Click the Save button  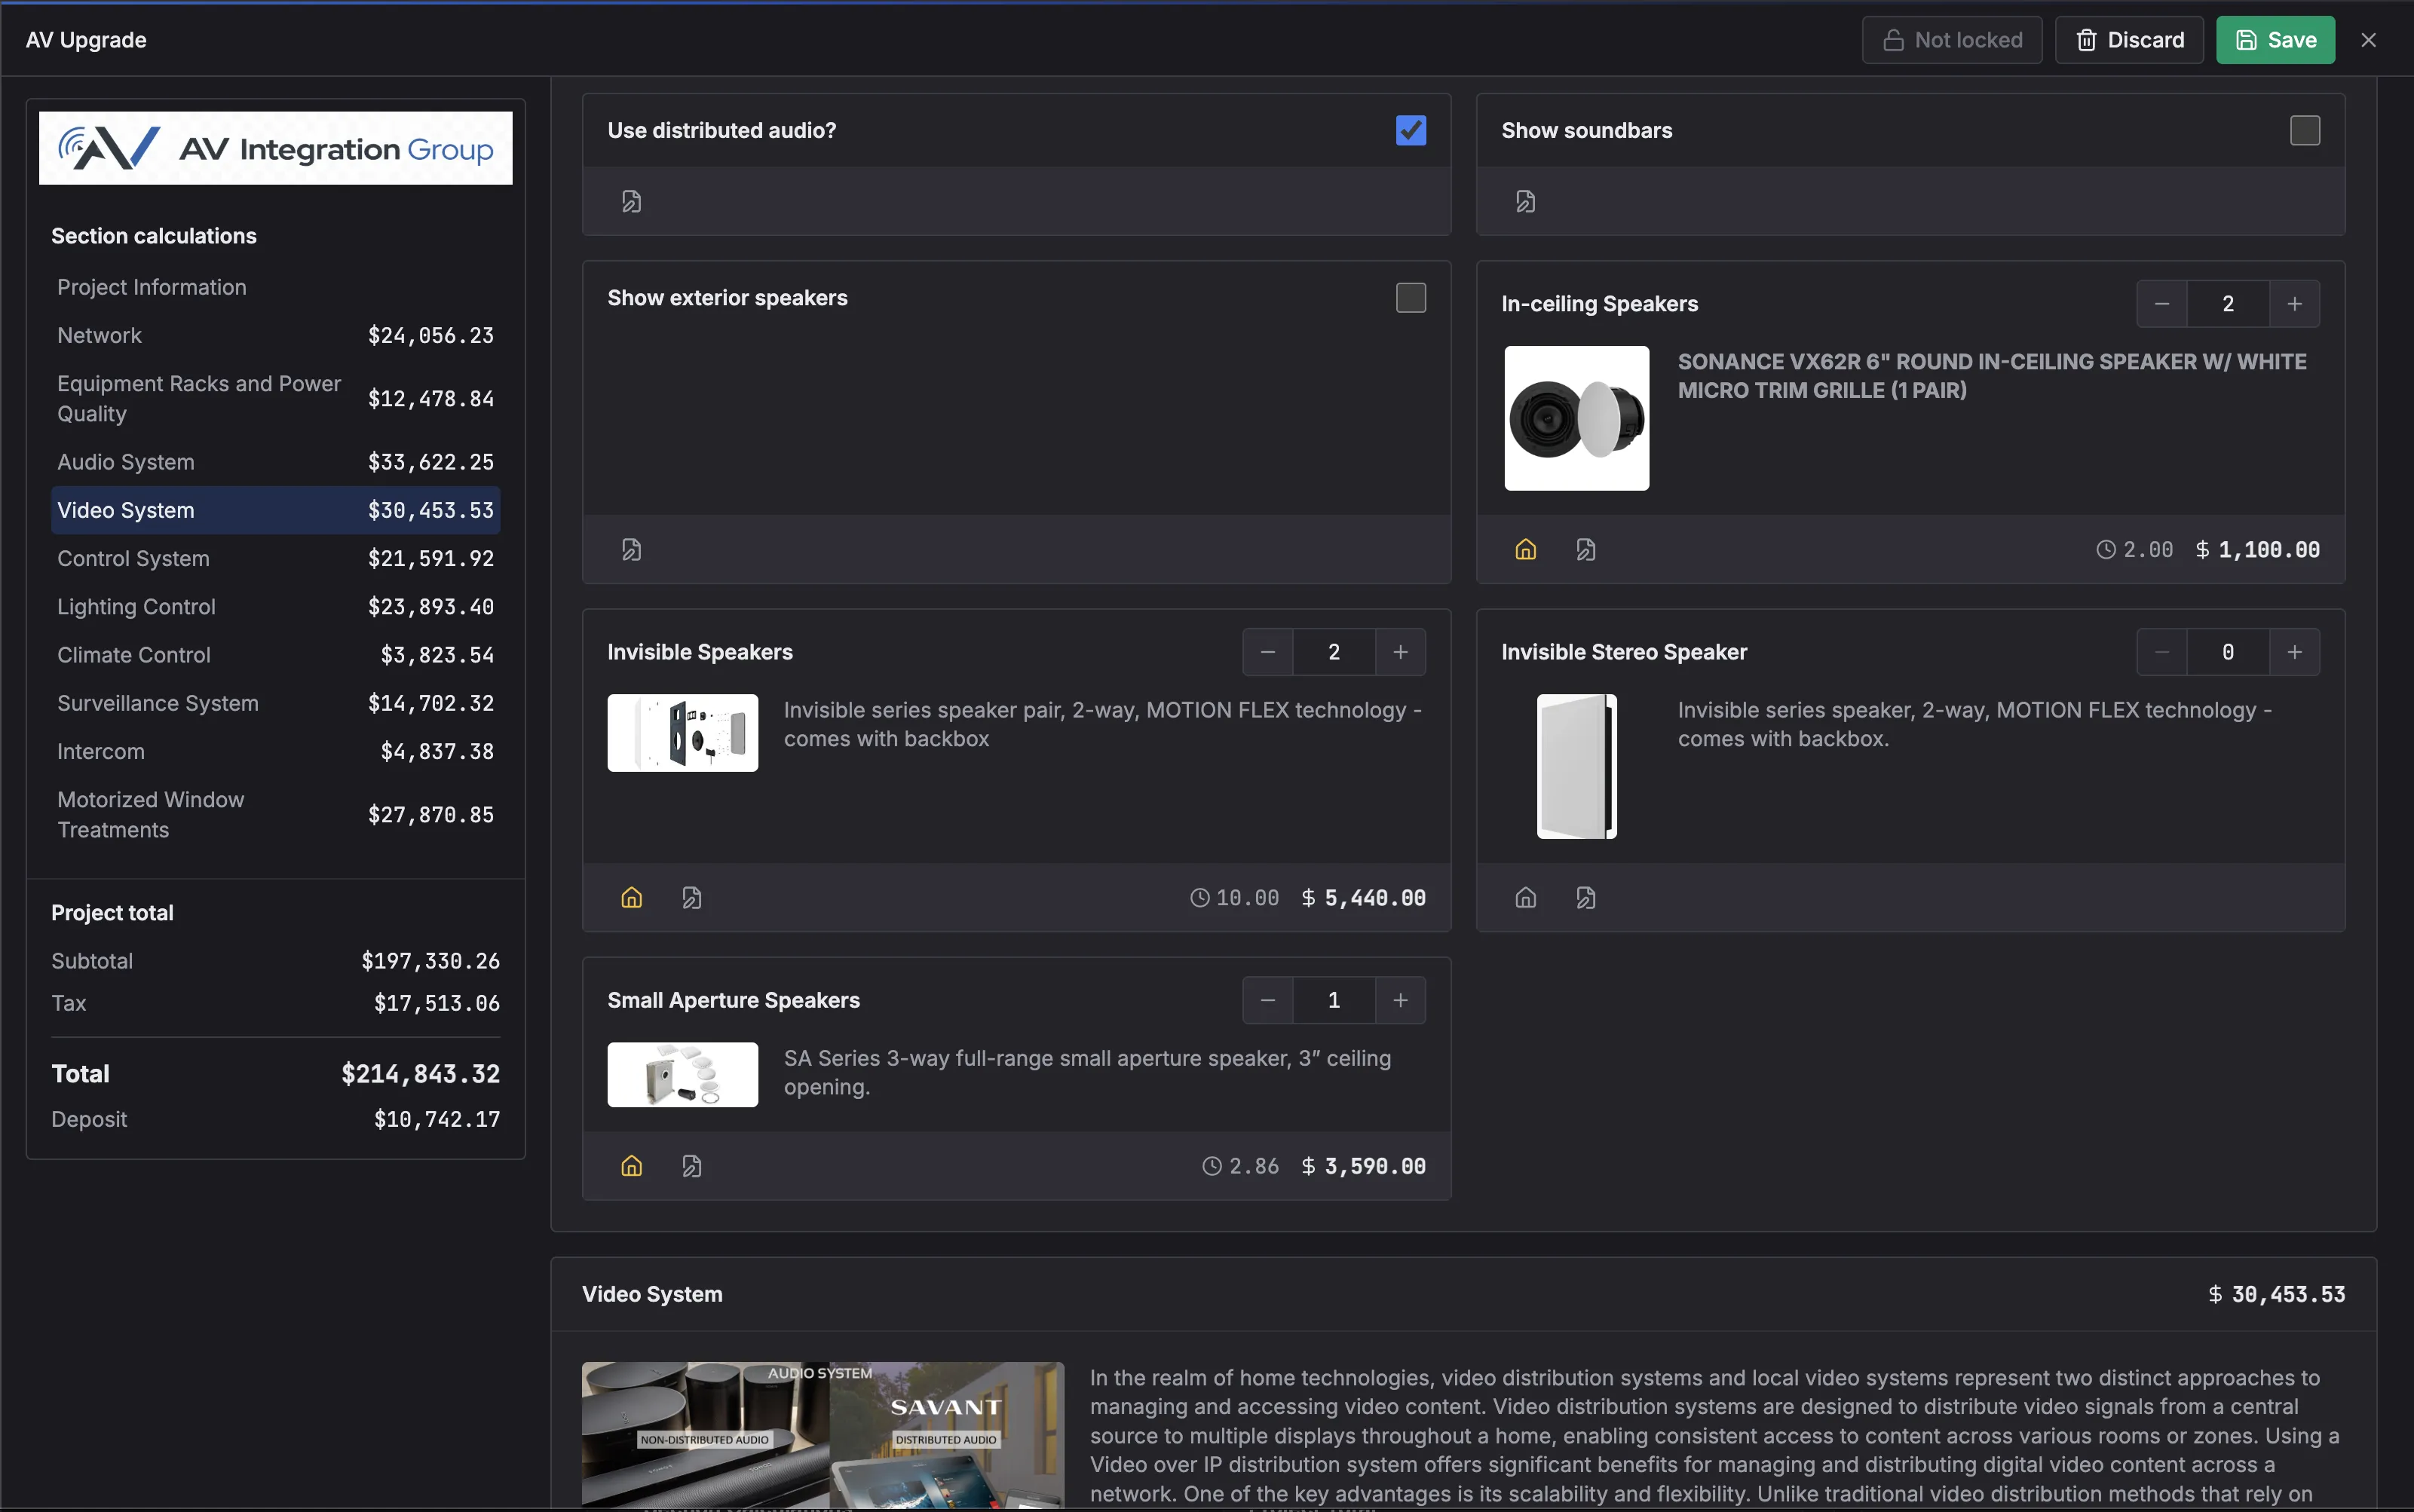(x=2275, y=40)
